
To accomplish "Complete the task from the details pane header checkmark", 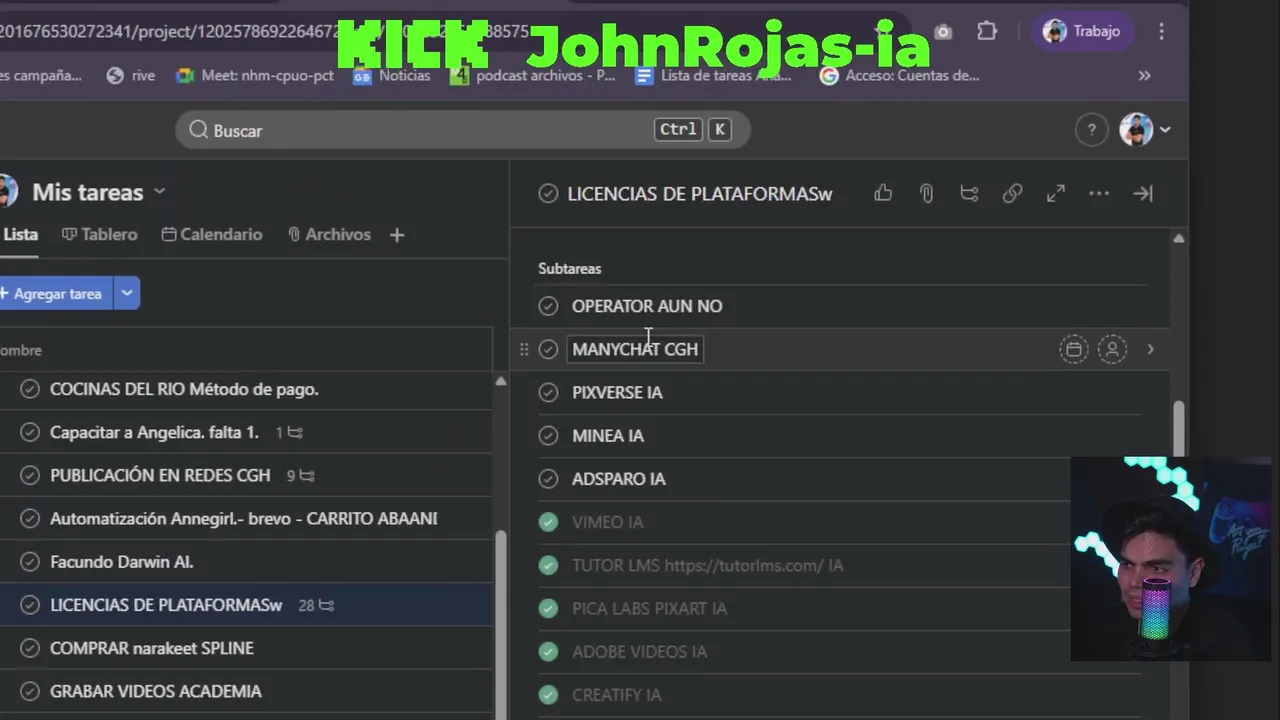I will [548, 193].
